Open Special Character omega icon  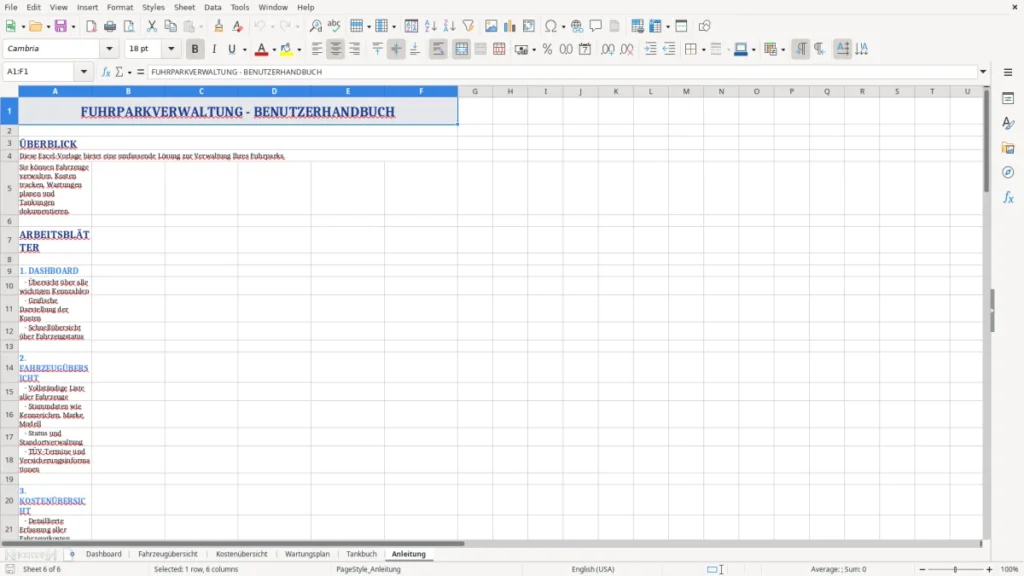[x=551, y=26]
